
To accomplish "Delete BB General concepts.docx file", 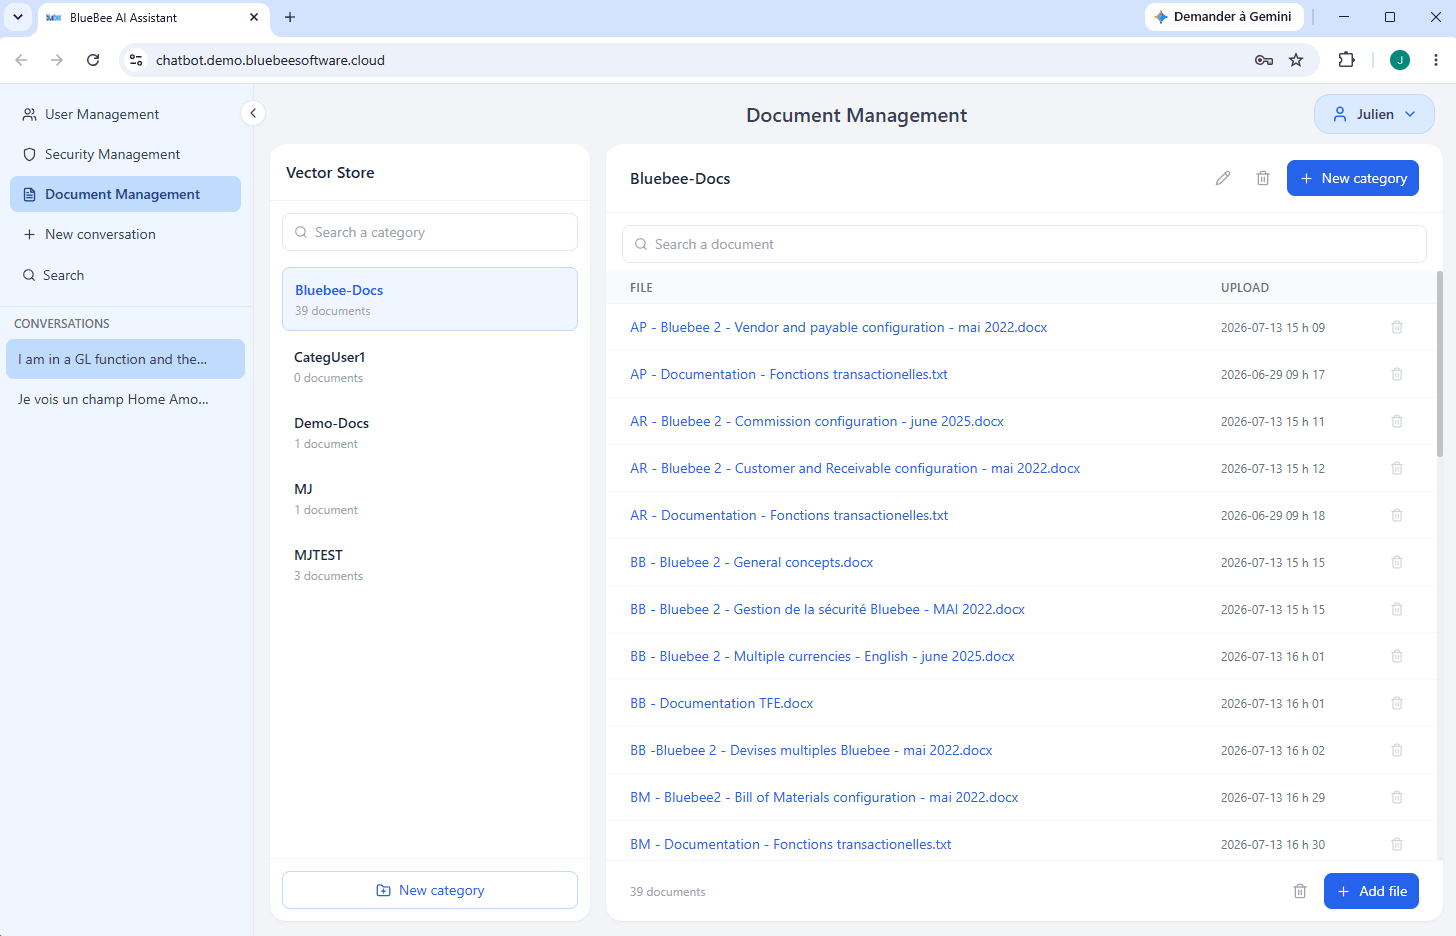I will click(x=1397, y=562).
